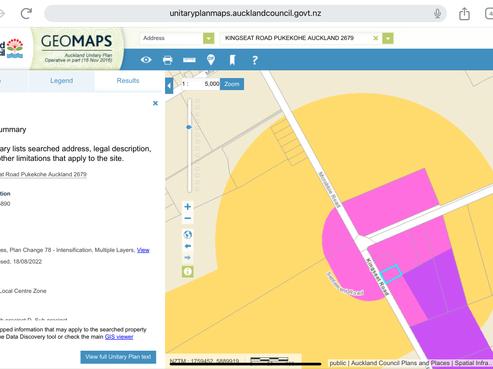Screen dimensions: 493x369
Task: Click the Kingseat Road label on map
Action: (x=378, y=277)
